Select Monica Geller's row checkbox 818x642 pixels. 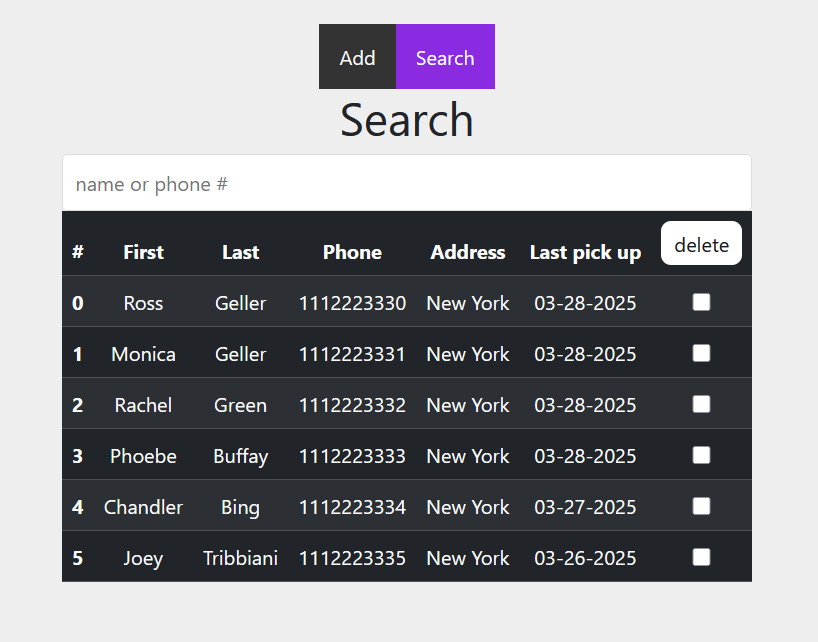coord(701,353)
